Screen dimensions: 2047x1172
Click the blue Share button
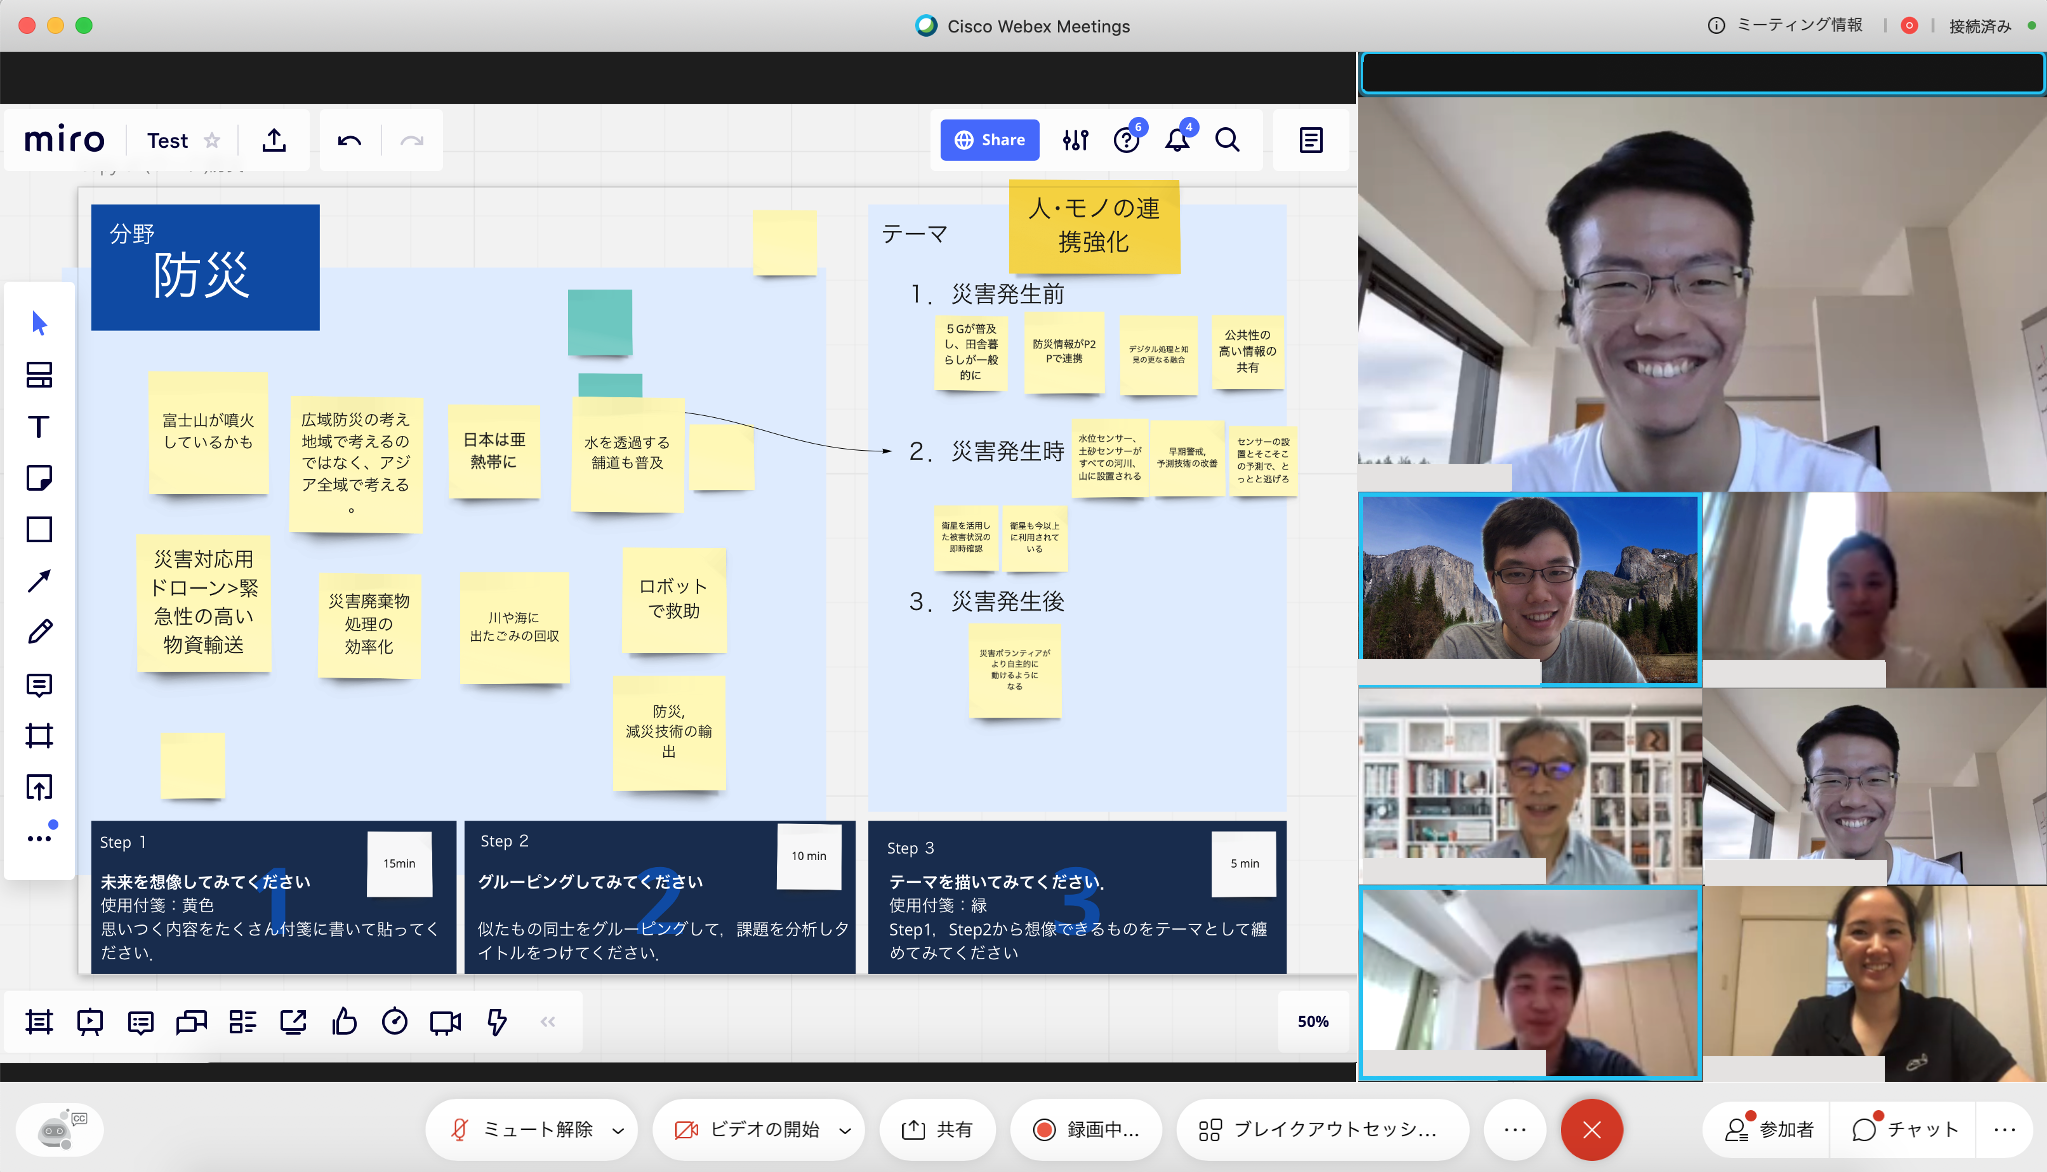click(989, 140)
